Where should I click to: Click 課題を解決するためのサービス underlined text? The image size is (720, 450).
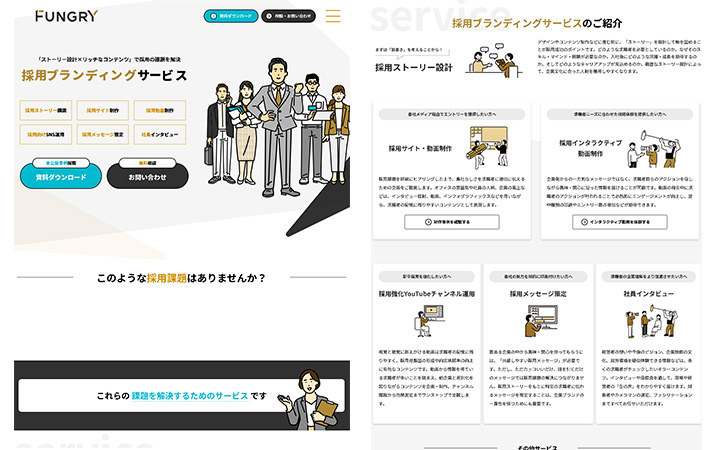[x=190, y=396]
